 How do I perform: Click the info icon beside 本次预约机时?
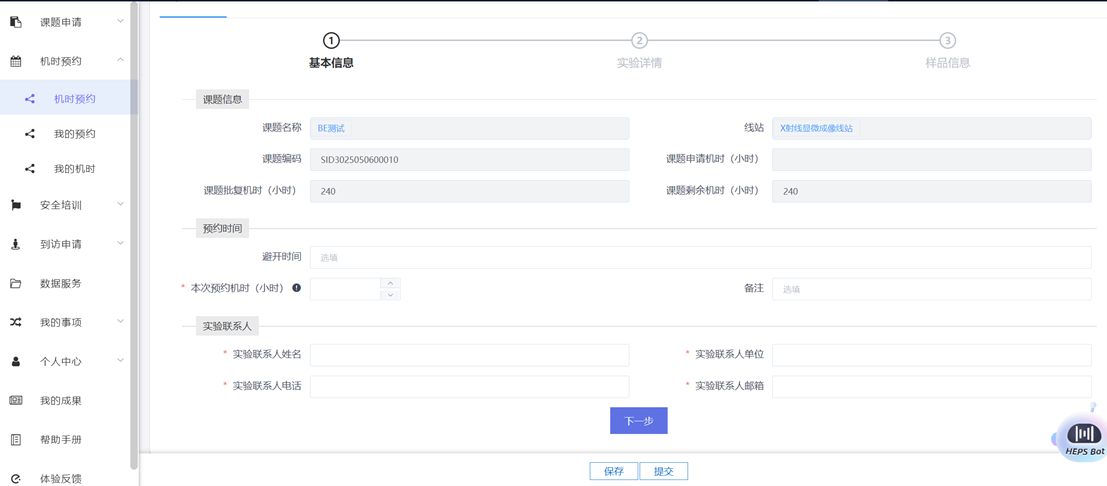[x=296, y=288]
